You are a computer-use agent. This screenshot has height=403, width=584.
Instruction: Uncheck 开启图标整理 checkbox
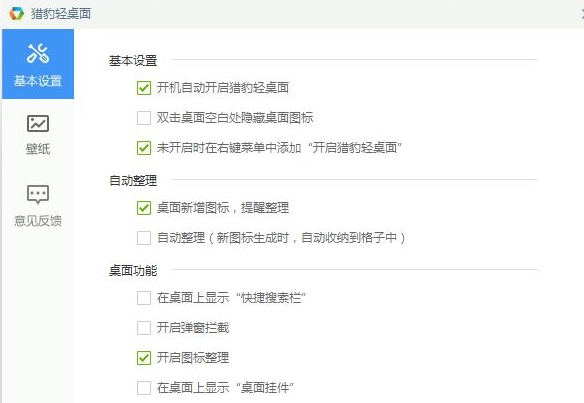click(x=144, y=358)
